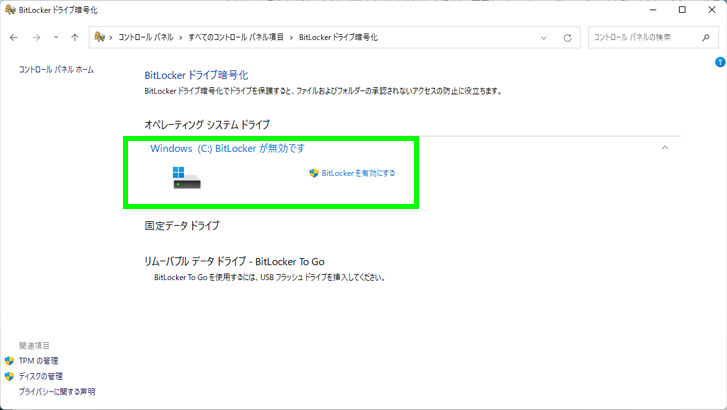This screenshot has width=727, height=410.
Task: Open TPM の管理 link
Action: click(x=38, y=361)
